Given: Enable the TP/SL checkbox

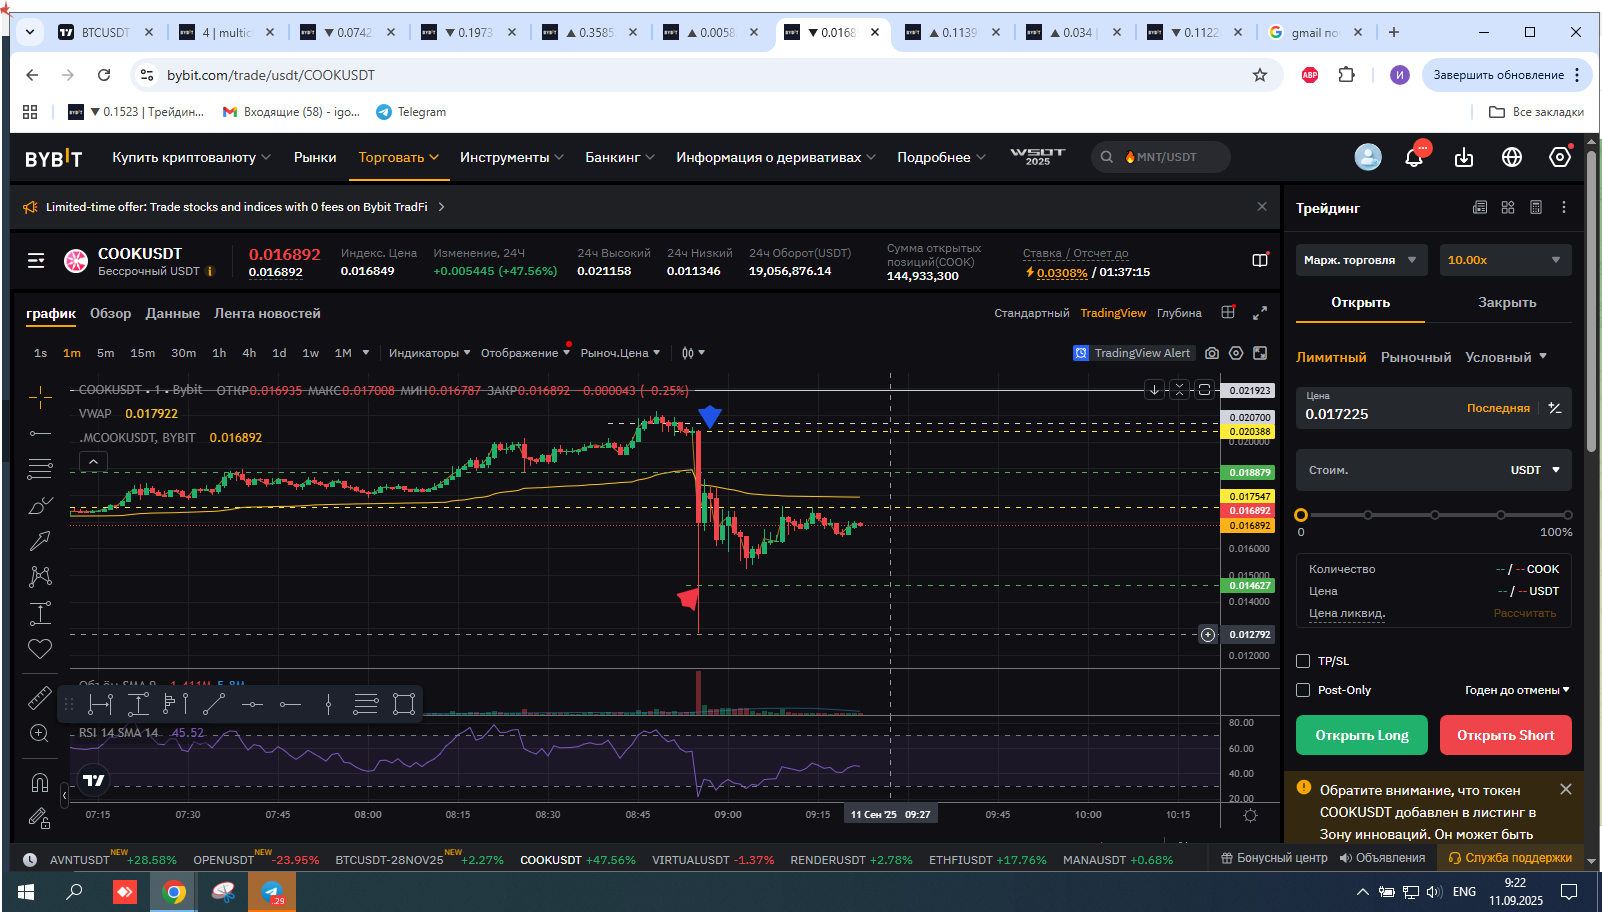Looking at the screenshot, I should click(x=1303, y=661).
